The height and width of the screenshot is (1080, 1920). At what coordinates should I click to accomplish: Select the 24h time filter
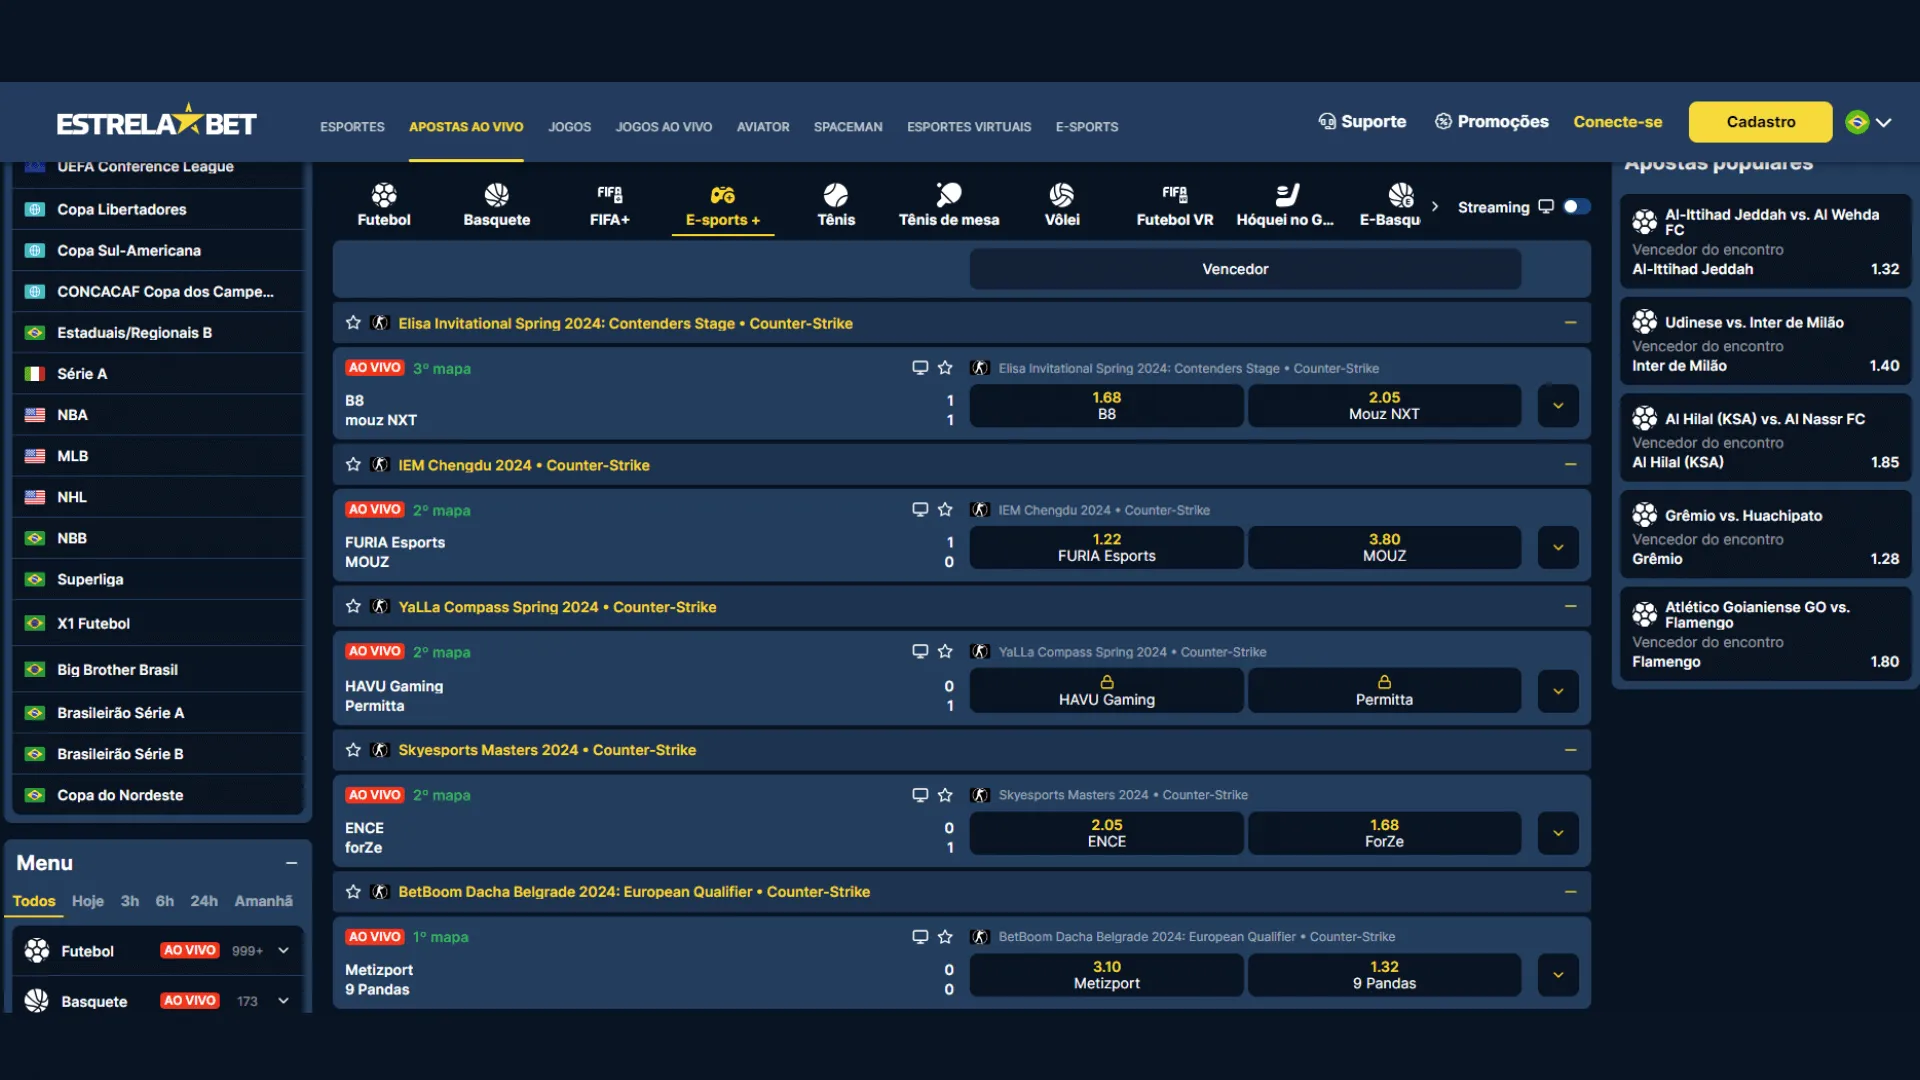coord(204,901)
